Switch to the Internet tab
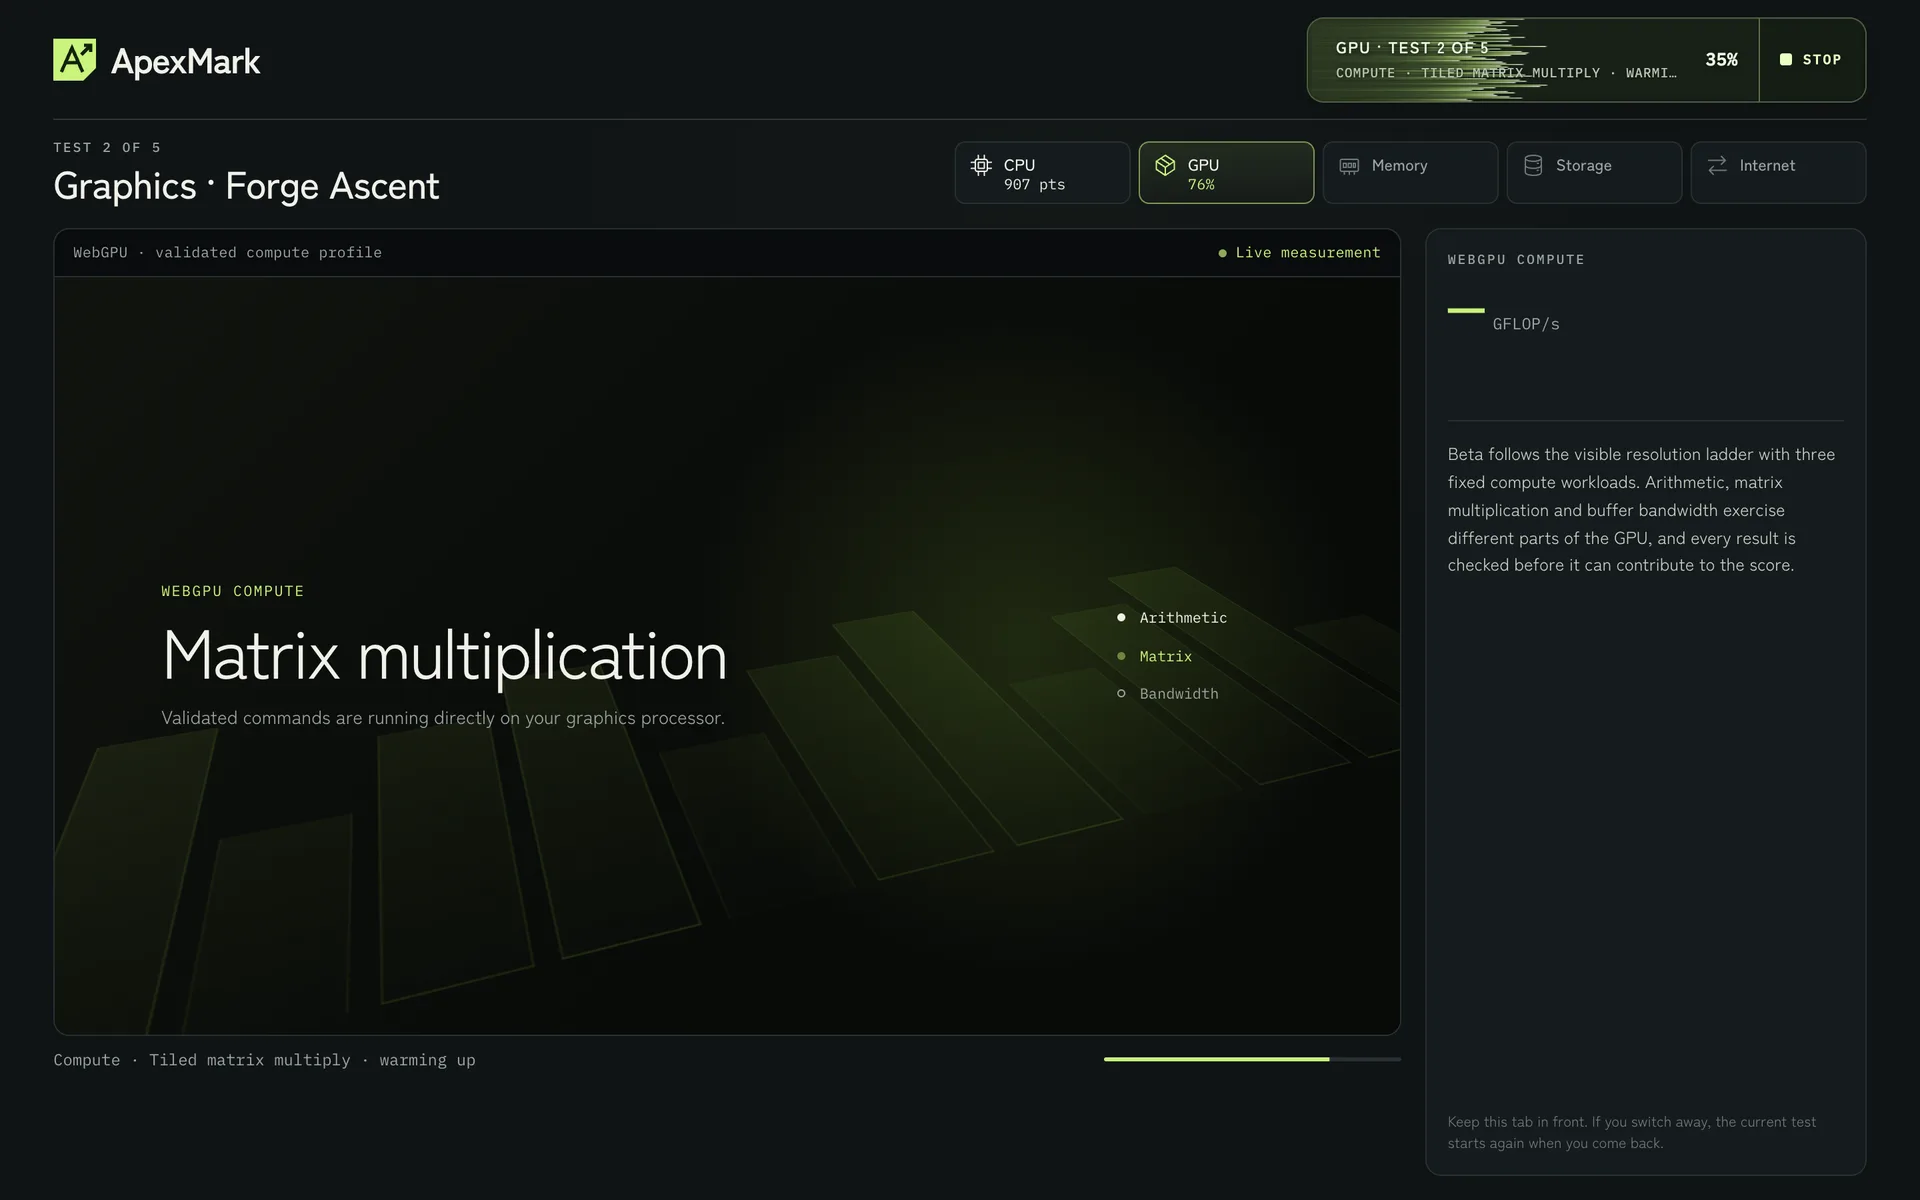Screen dimensions: 1920x1200 [1778, 173]
